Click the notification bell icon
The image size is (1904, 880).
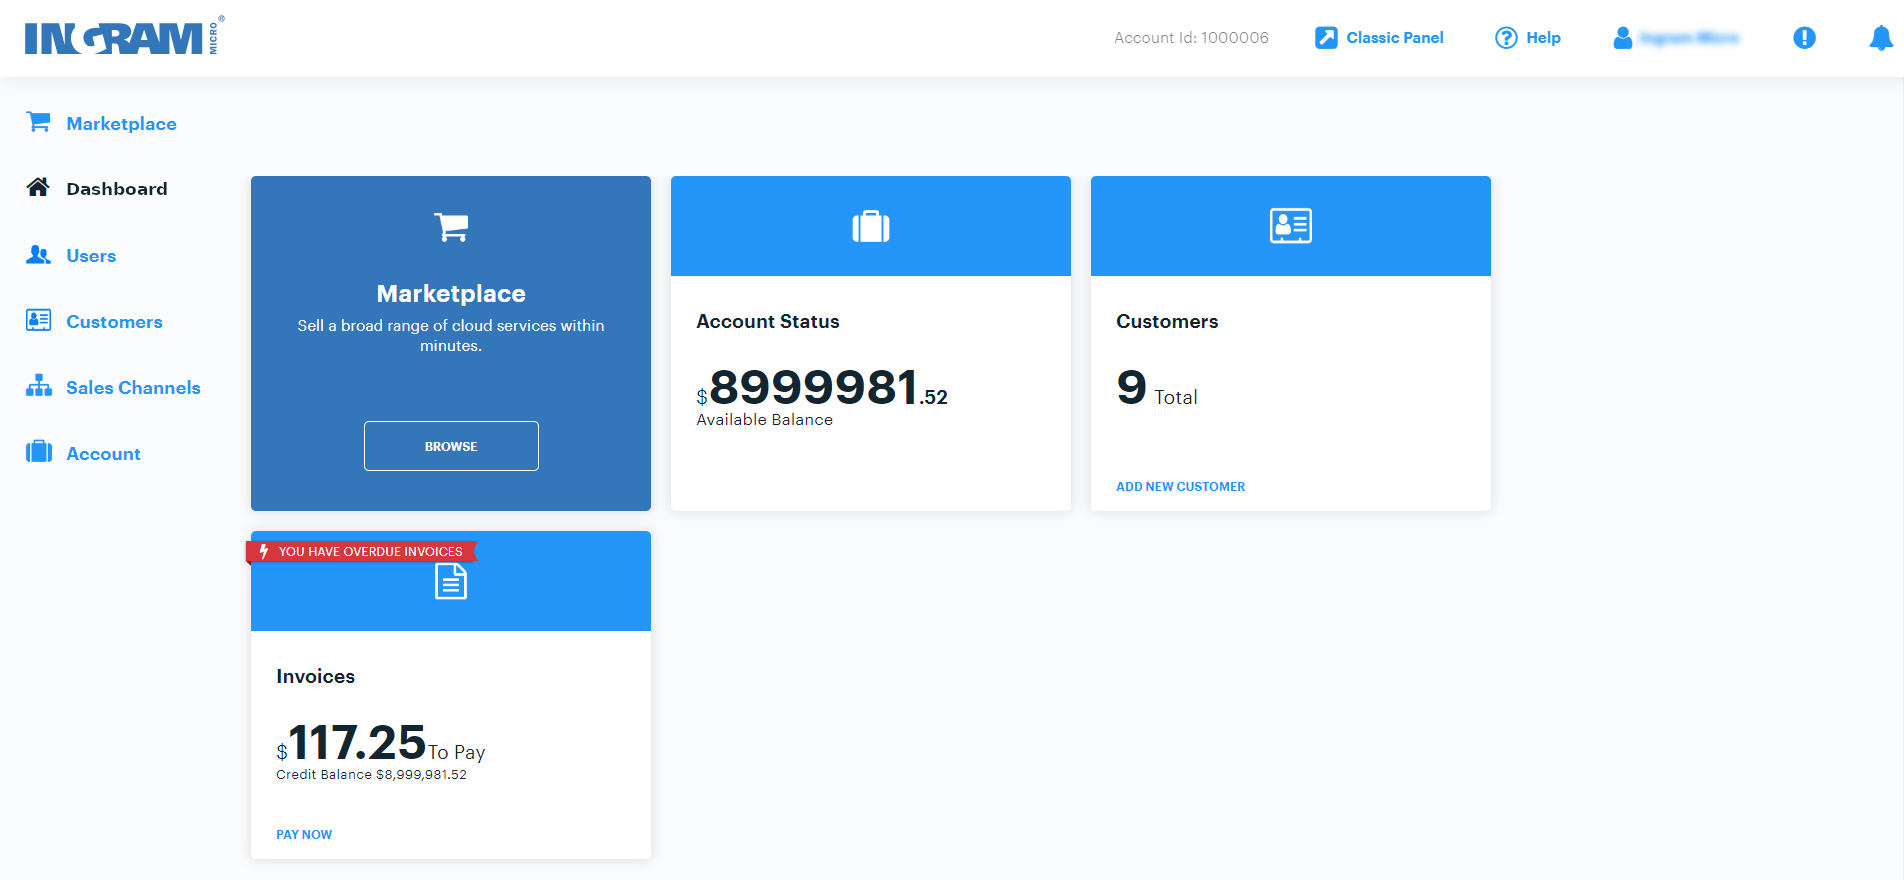[1880, 38]
